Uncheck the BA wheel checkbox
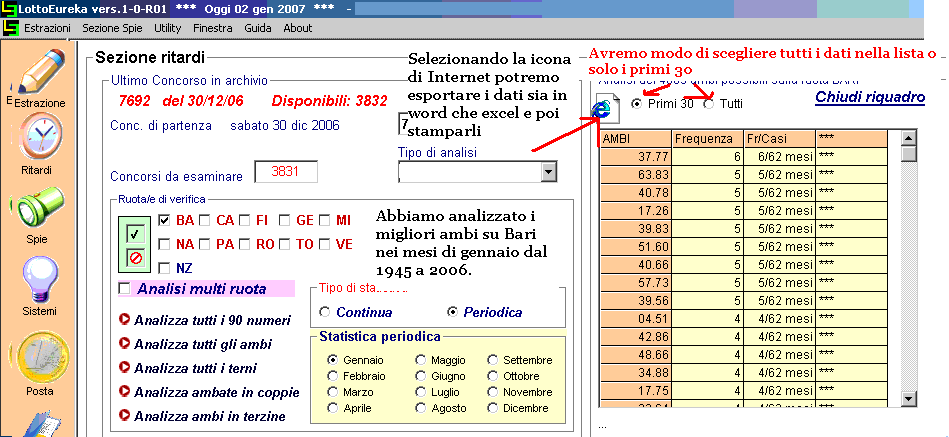The height and width of the screenshot is (437, 949). [163, 220]
